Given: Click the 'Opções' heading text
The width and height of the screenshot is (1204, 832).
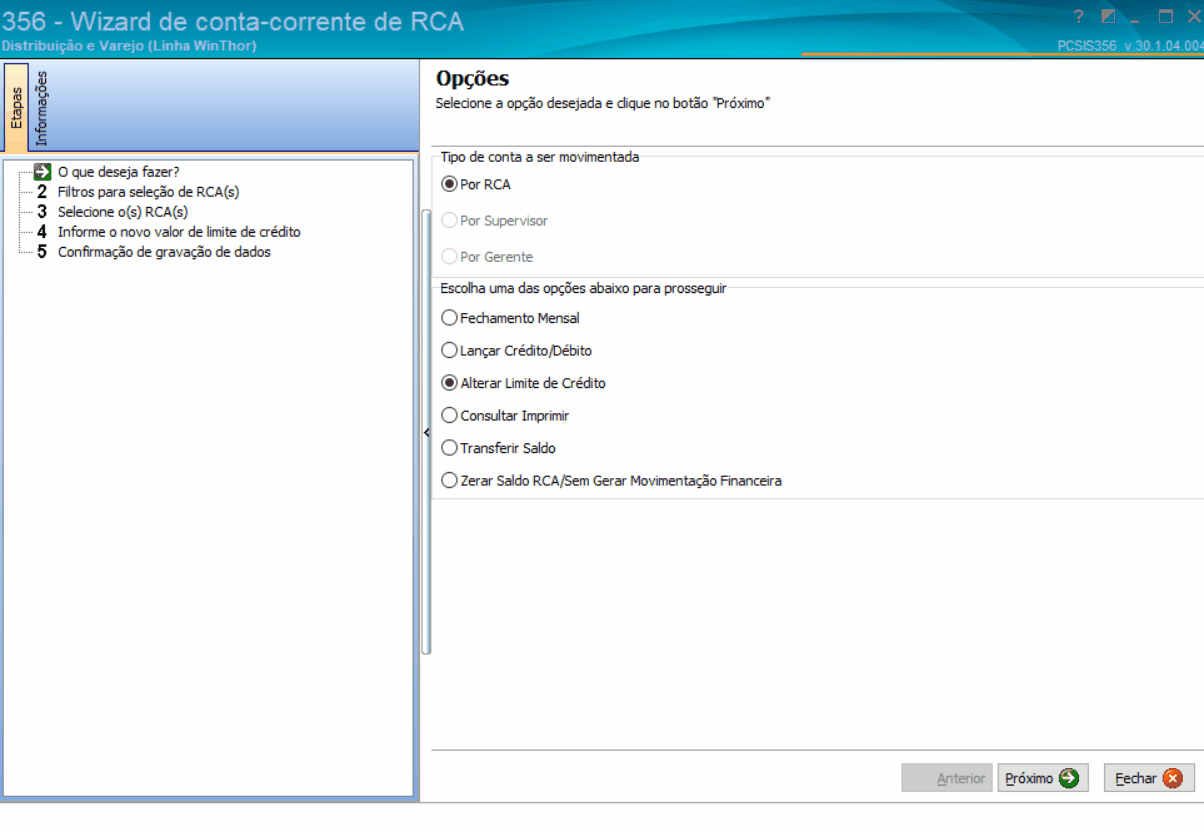Looking at the screenshot, I should [473, 79].
